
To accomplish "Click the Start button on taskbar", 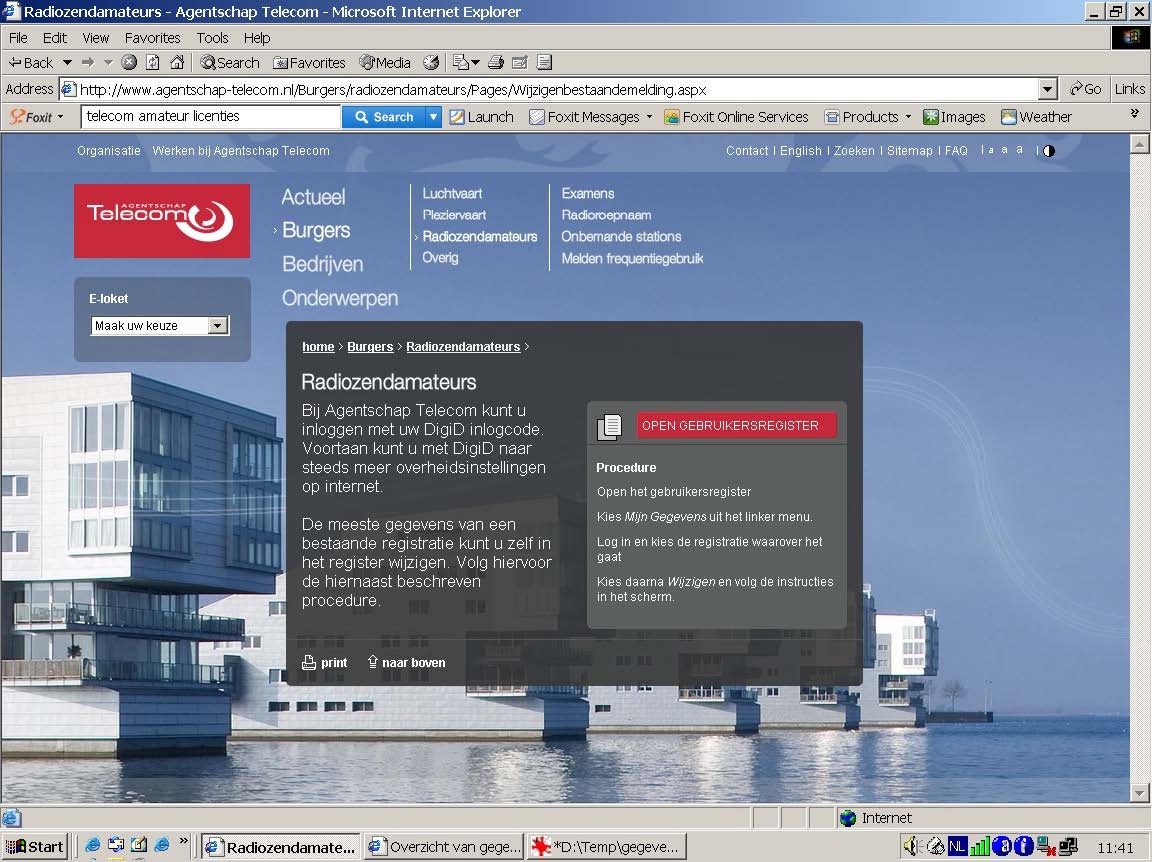I will 35,847.
